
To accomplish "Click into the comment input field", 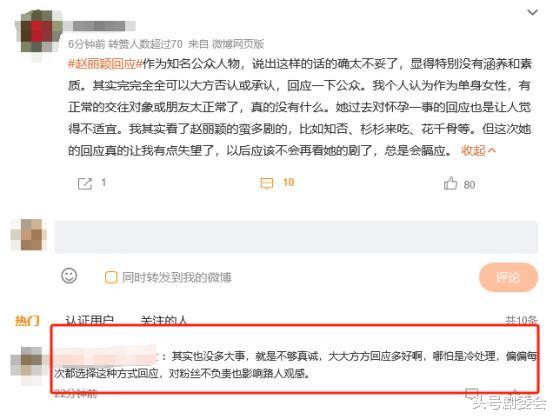I will 296,237.
